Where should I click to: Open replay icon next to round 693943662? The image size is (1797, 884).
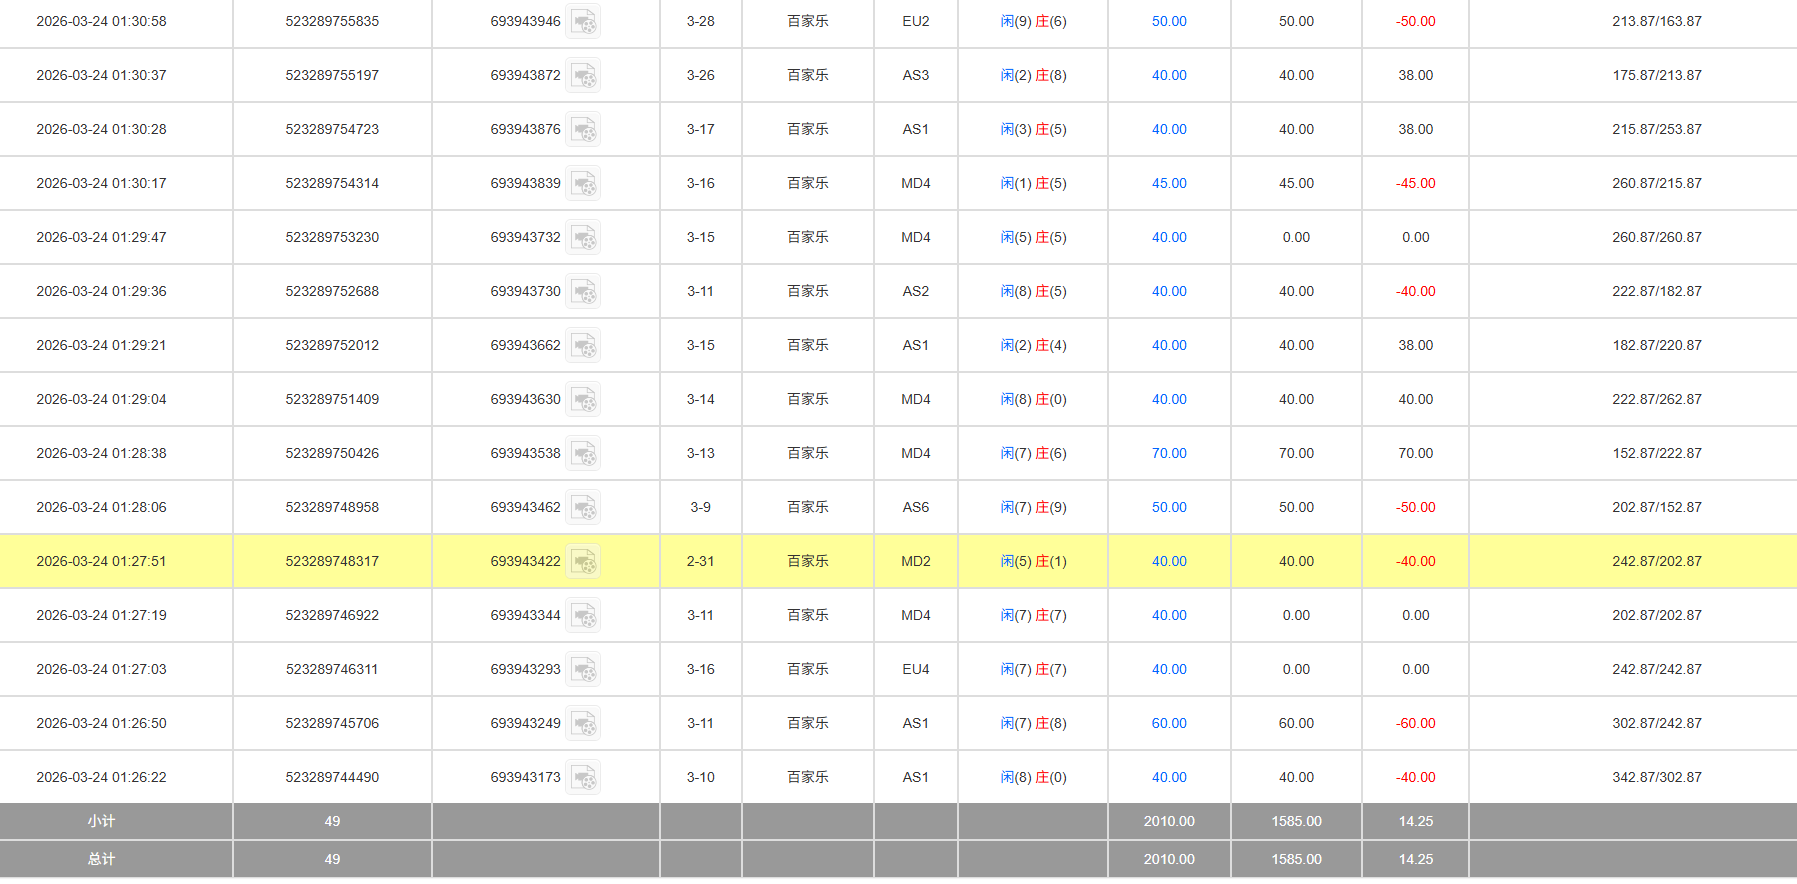pos(583,346)
